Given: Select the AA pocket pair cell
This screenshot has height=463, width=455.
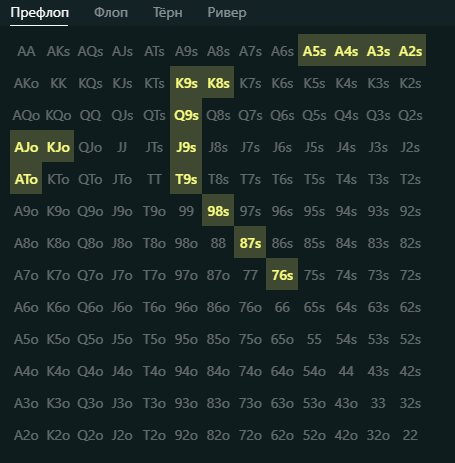Looking at the screenshot, I should point(26,51).
